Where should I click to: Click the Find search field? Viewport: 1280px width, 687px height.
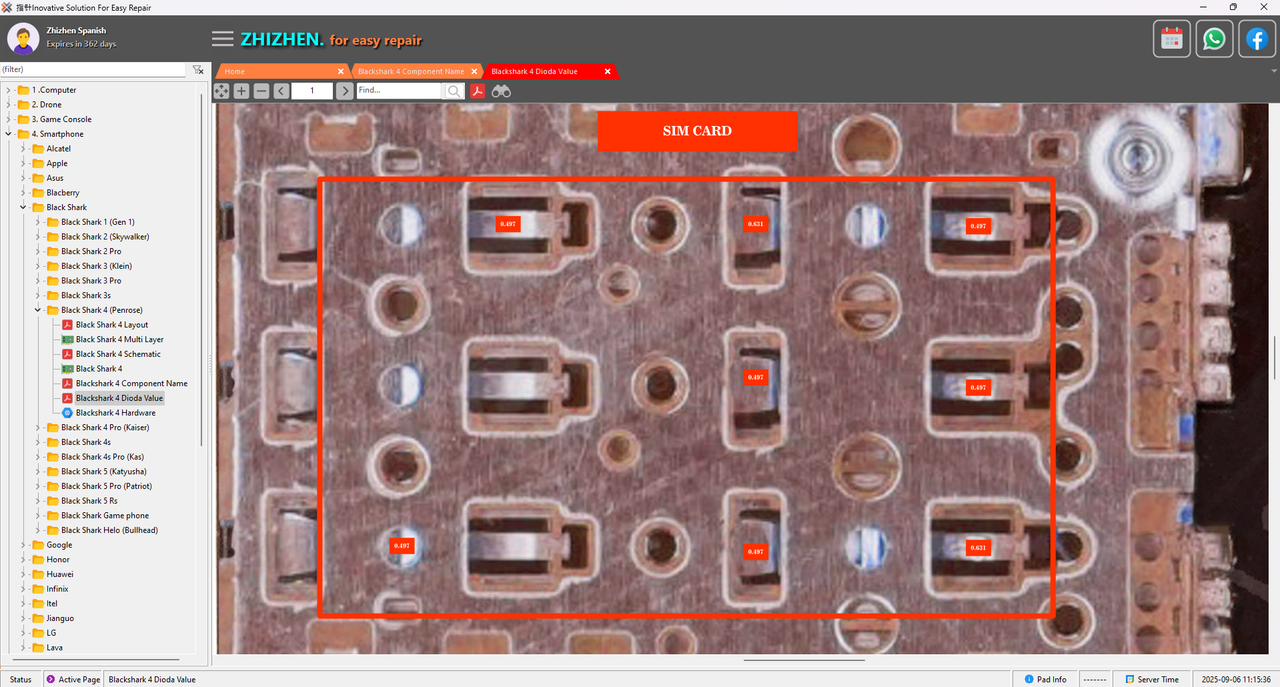[x=399, y=91]
